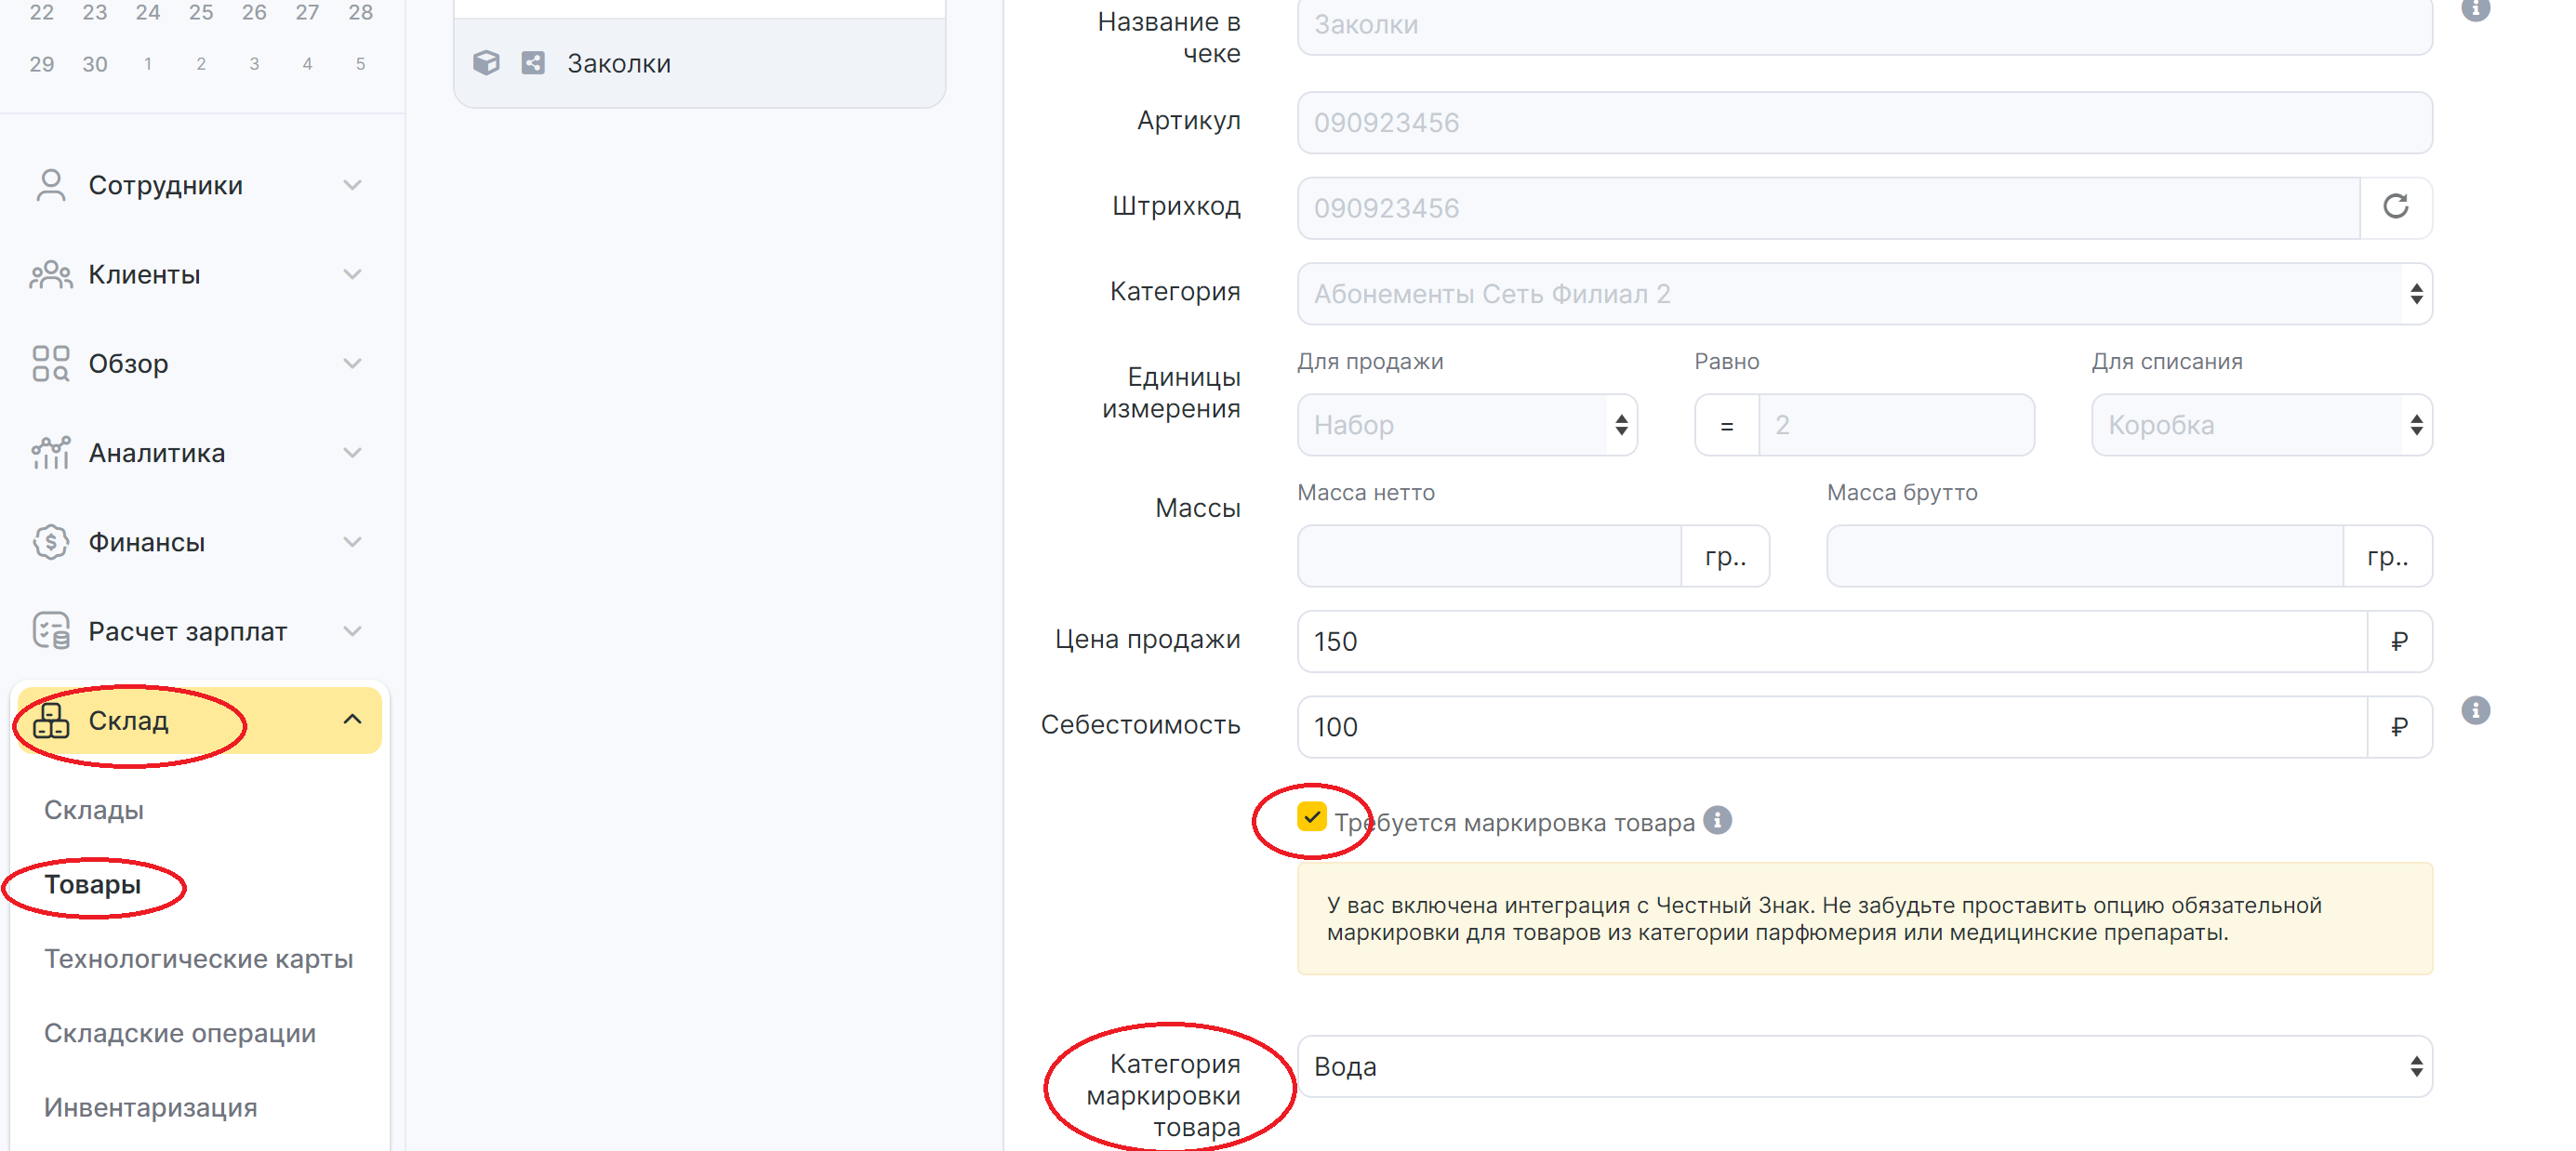This screenshot has height=1151, width=2576.
Task: Expand the Обзор menu chevron
Action: pyautogui.click(x=352, y=363)
